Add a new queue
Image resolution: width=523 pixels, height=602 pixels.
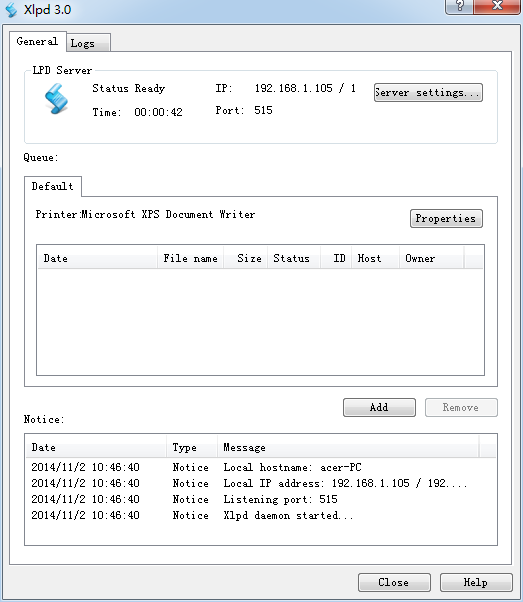[379, 407]
